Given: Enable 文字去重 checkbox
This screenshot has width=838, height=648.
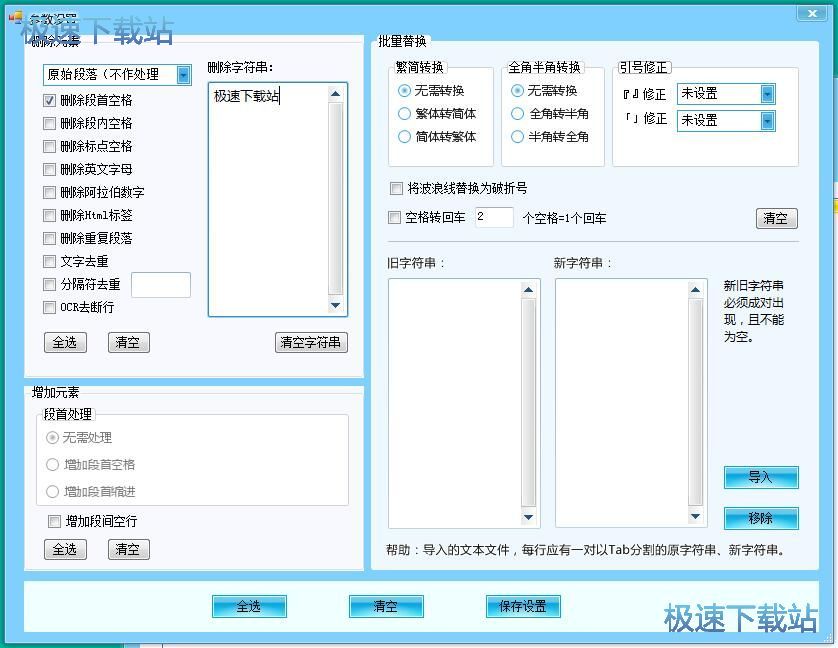Looking at the screenshot, I should [x=49, y=261].
